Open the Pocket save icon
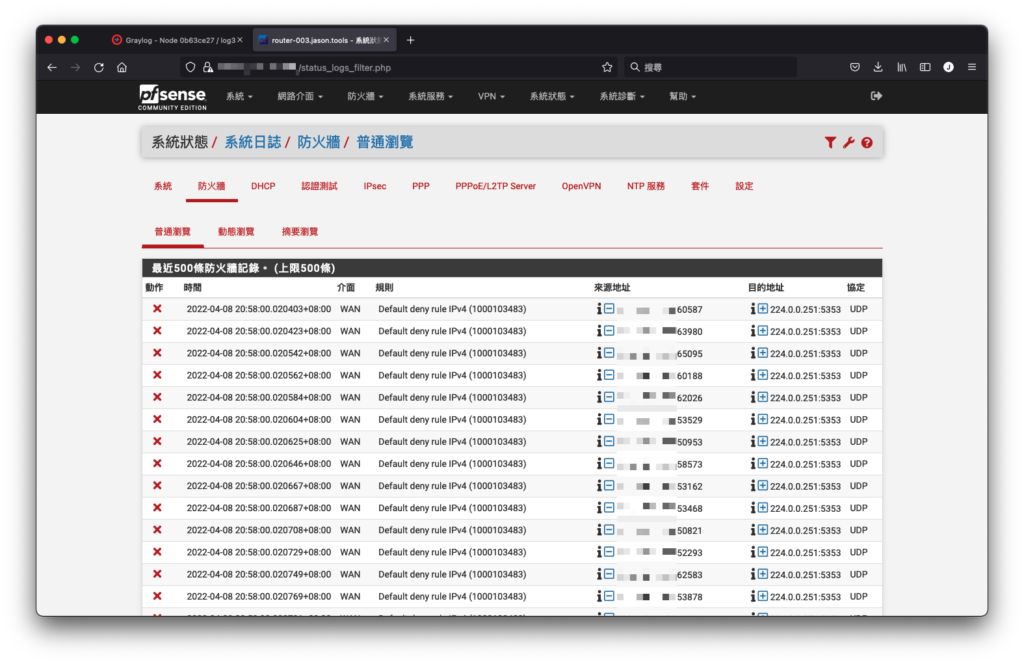 tap(854, 67)
